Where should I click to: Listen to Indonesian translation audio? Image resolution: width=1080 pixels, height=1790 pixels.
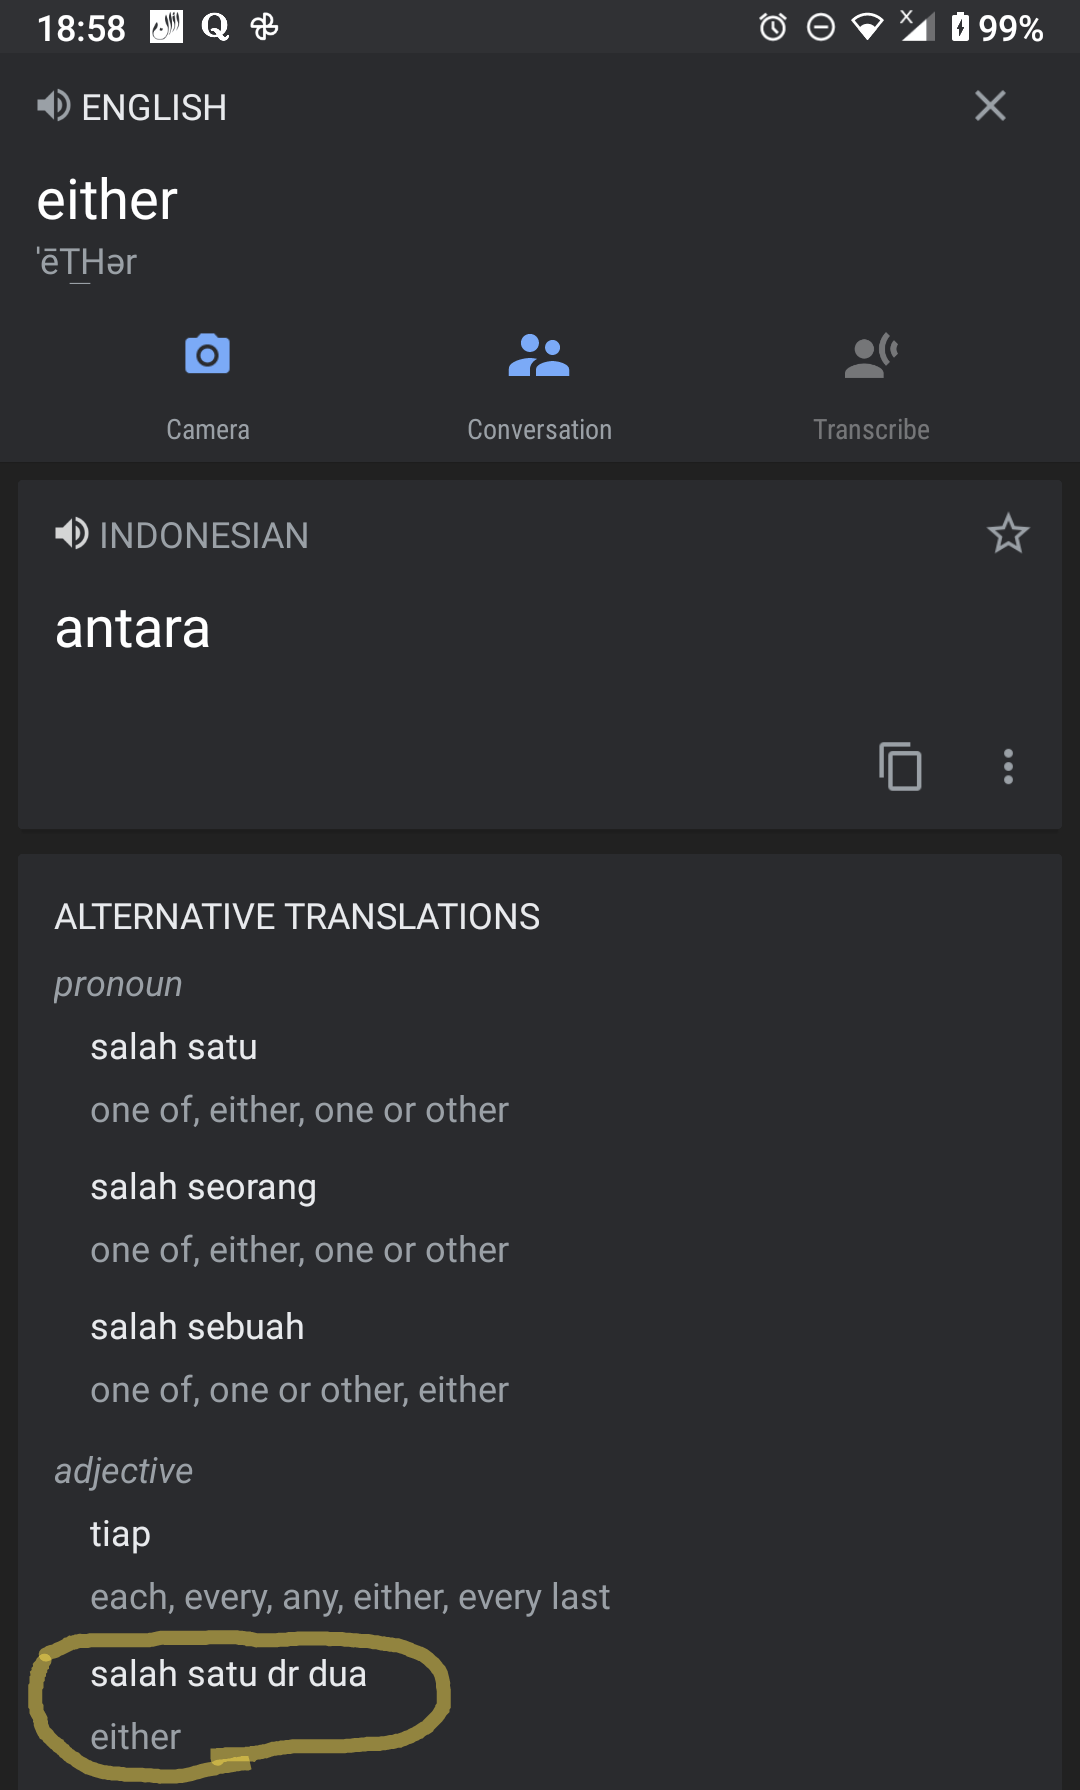click(x=72, y=534)
